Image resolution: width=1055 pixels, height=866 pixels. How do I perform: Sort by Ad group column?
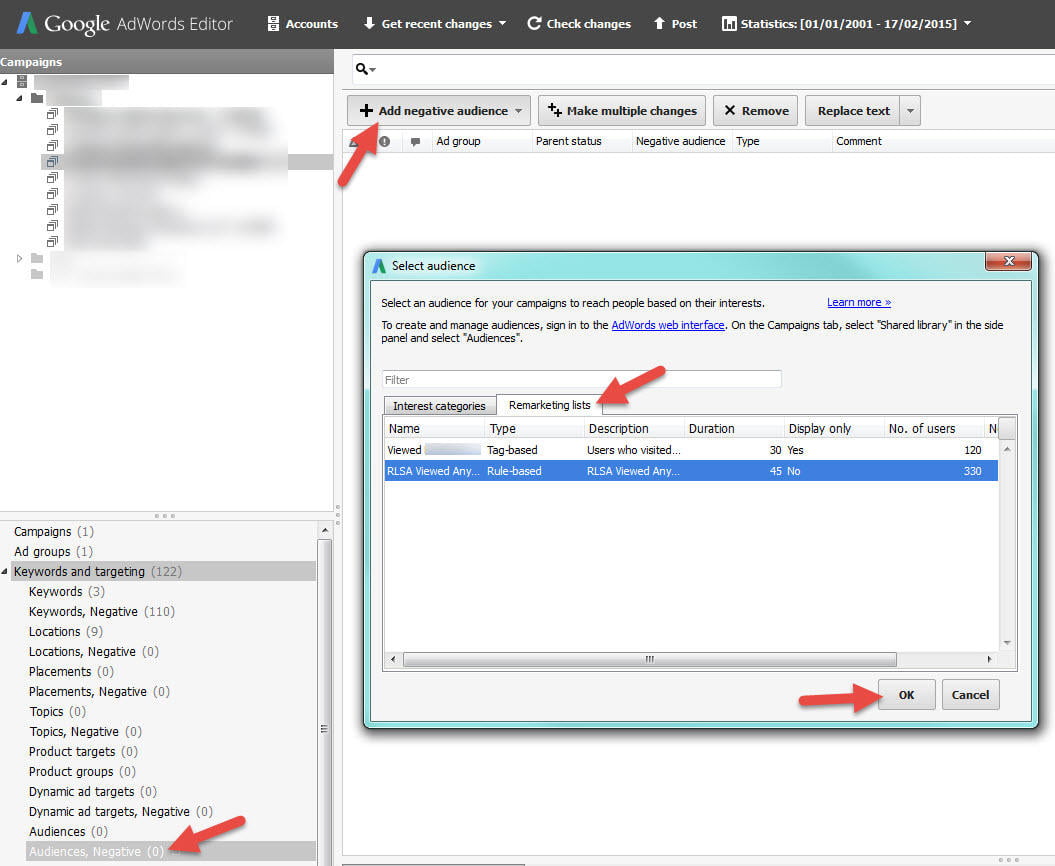point(458,141)
